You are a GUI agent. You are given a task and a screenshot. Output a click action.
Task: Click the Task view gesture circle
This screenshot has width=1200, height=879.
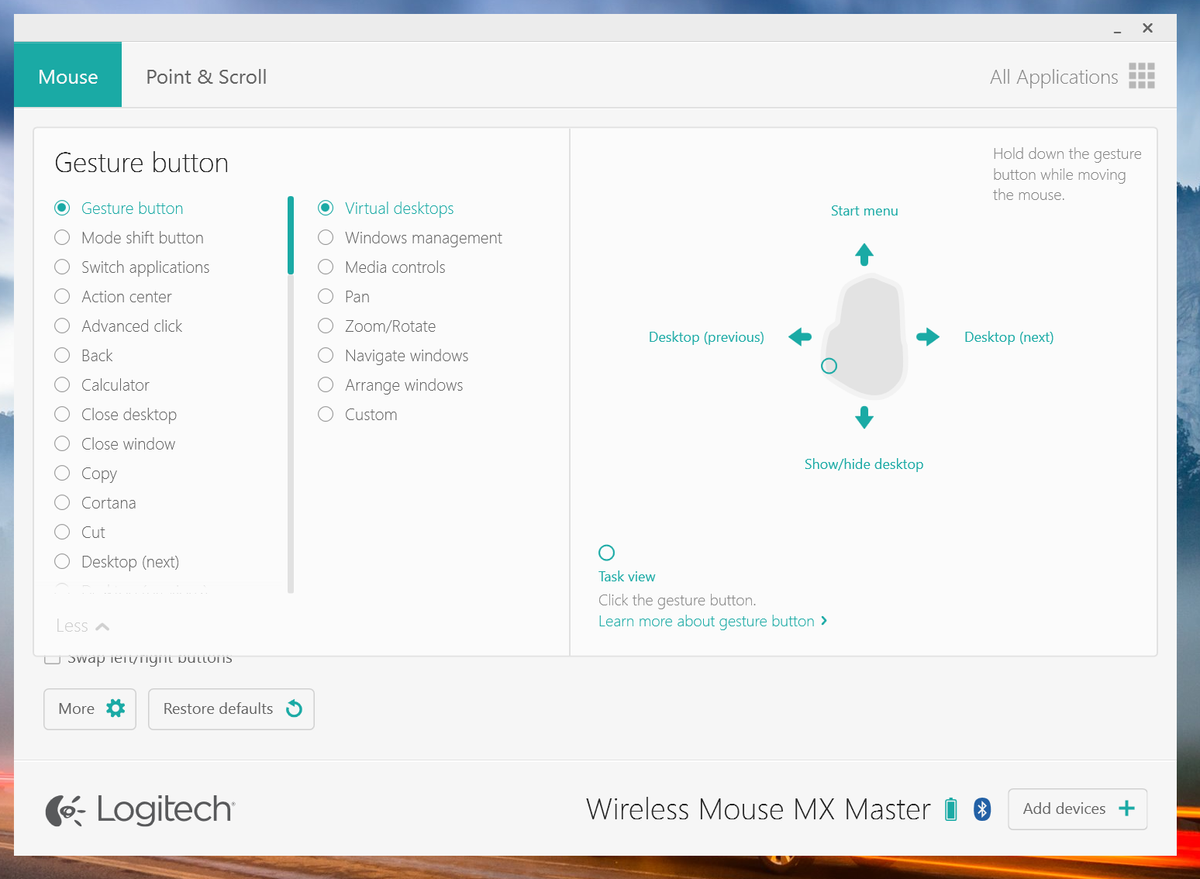click(606, 552)
